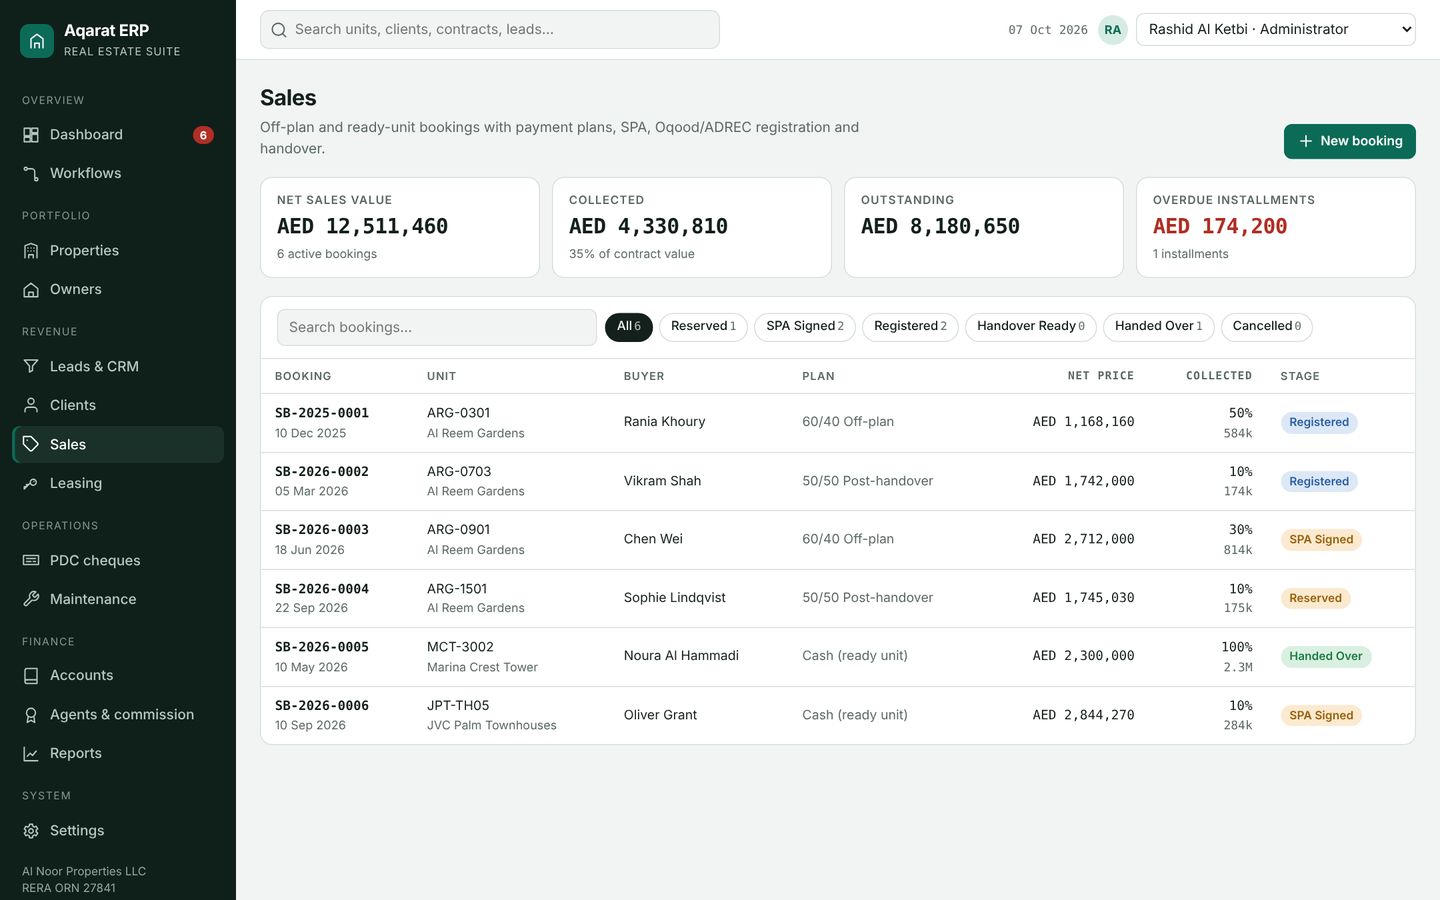
Task: Filter bookings by Handover Ready stage
Action: (x=1031, y=327)
